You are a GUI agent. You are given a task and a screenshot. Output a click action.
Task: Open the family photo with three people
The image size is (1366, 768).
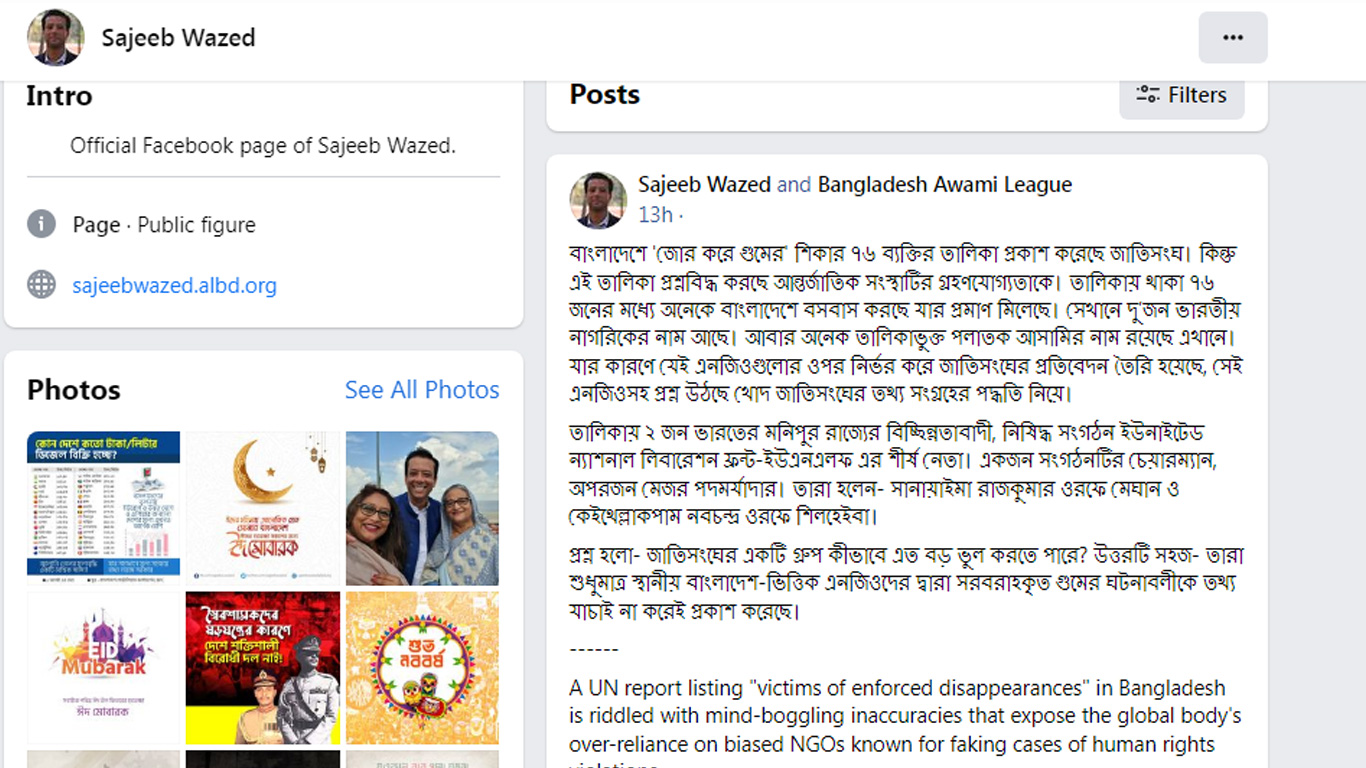(x=422, y=508)
